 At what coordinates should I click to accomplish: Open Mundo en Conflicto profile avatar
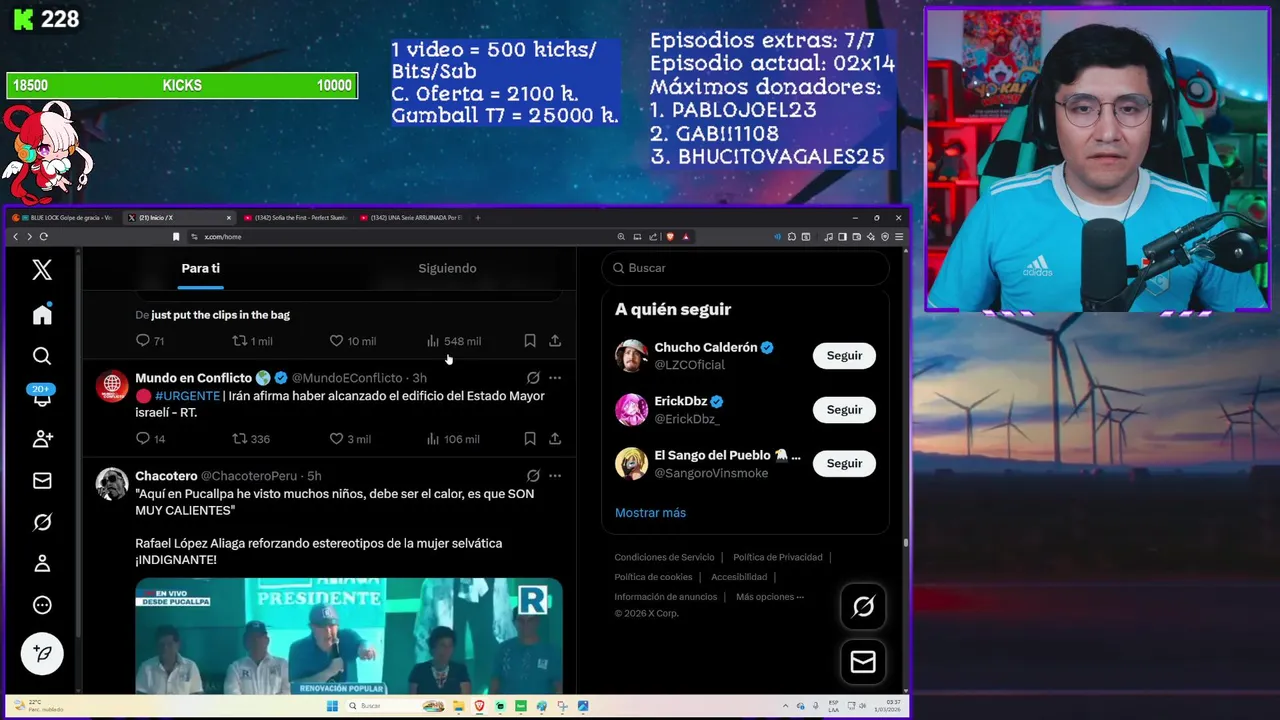point(112,385)
